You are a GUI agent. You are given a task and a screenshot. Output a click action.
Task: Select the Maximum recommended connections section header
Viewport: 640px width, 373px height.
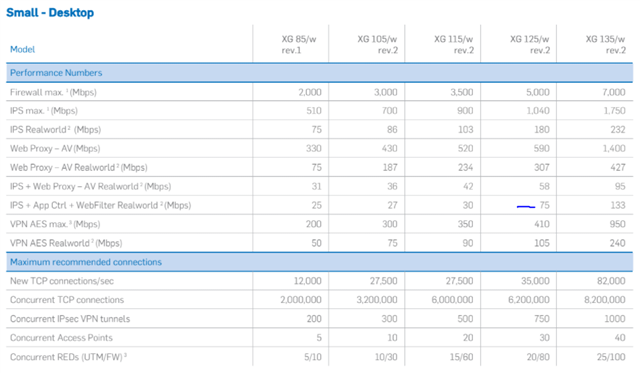(86, 262)
